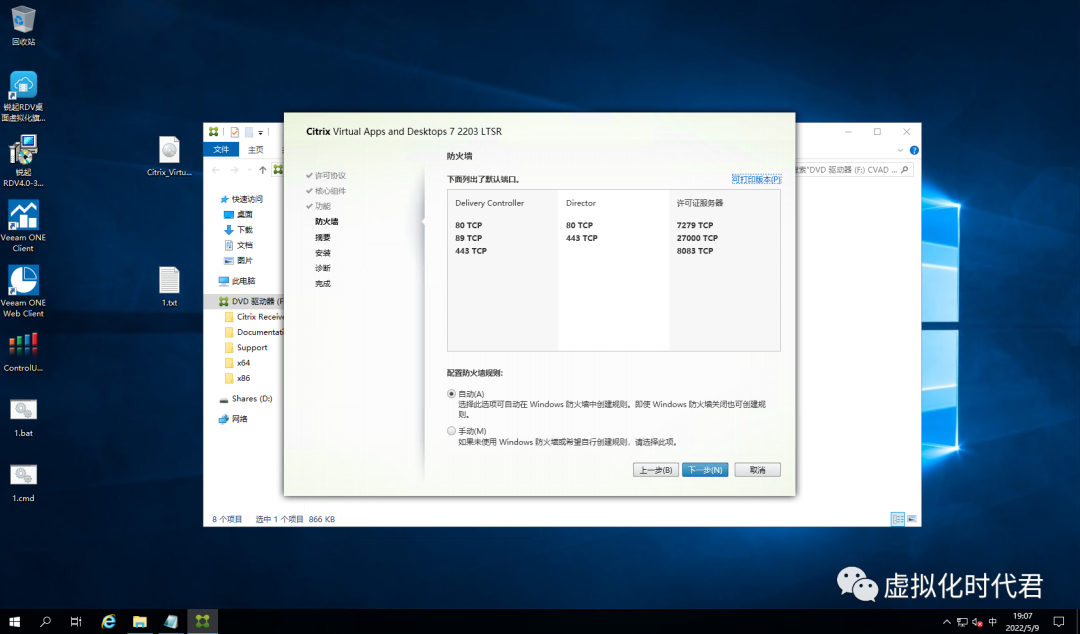Click the 下一步(N) next button
This screenshot has width=1080, height=634.
[x=705, y=470]
